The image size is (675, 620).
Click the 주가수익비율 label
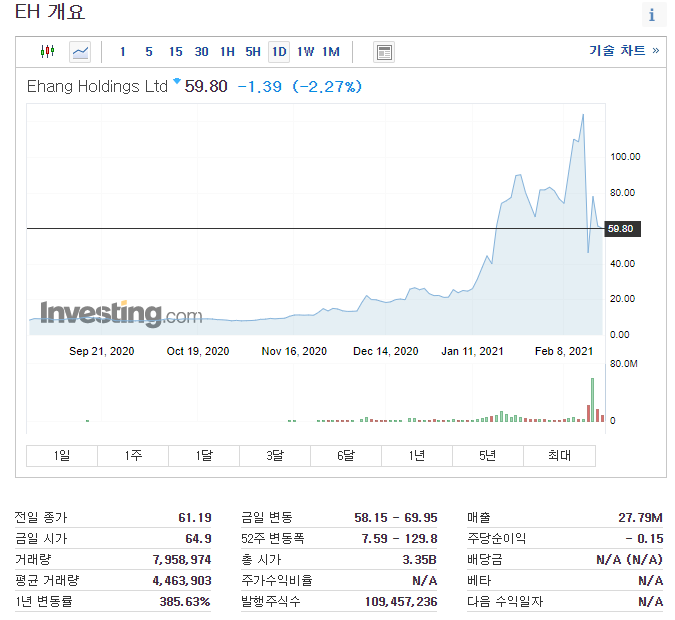(276, 581)
